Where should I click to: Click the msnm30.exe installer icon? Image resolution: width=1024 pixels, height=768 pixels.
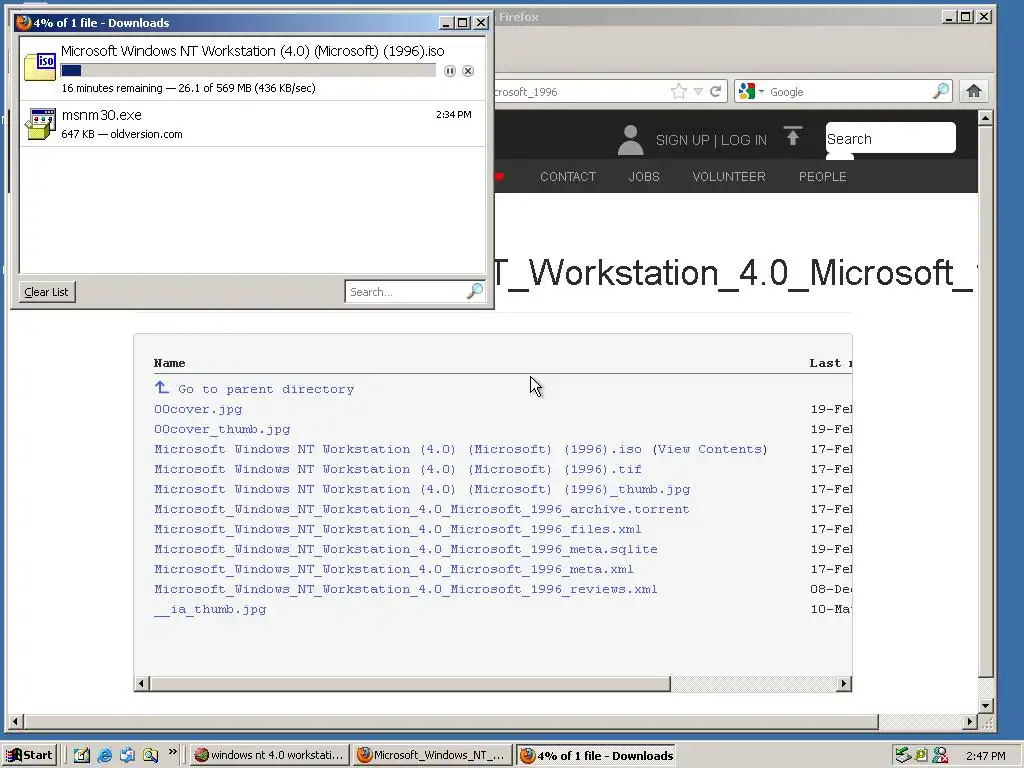click(x=40, y=124)
